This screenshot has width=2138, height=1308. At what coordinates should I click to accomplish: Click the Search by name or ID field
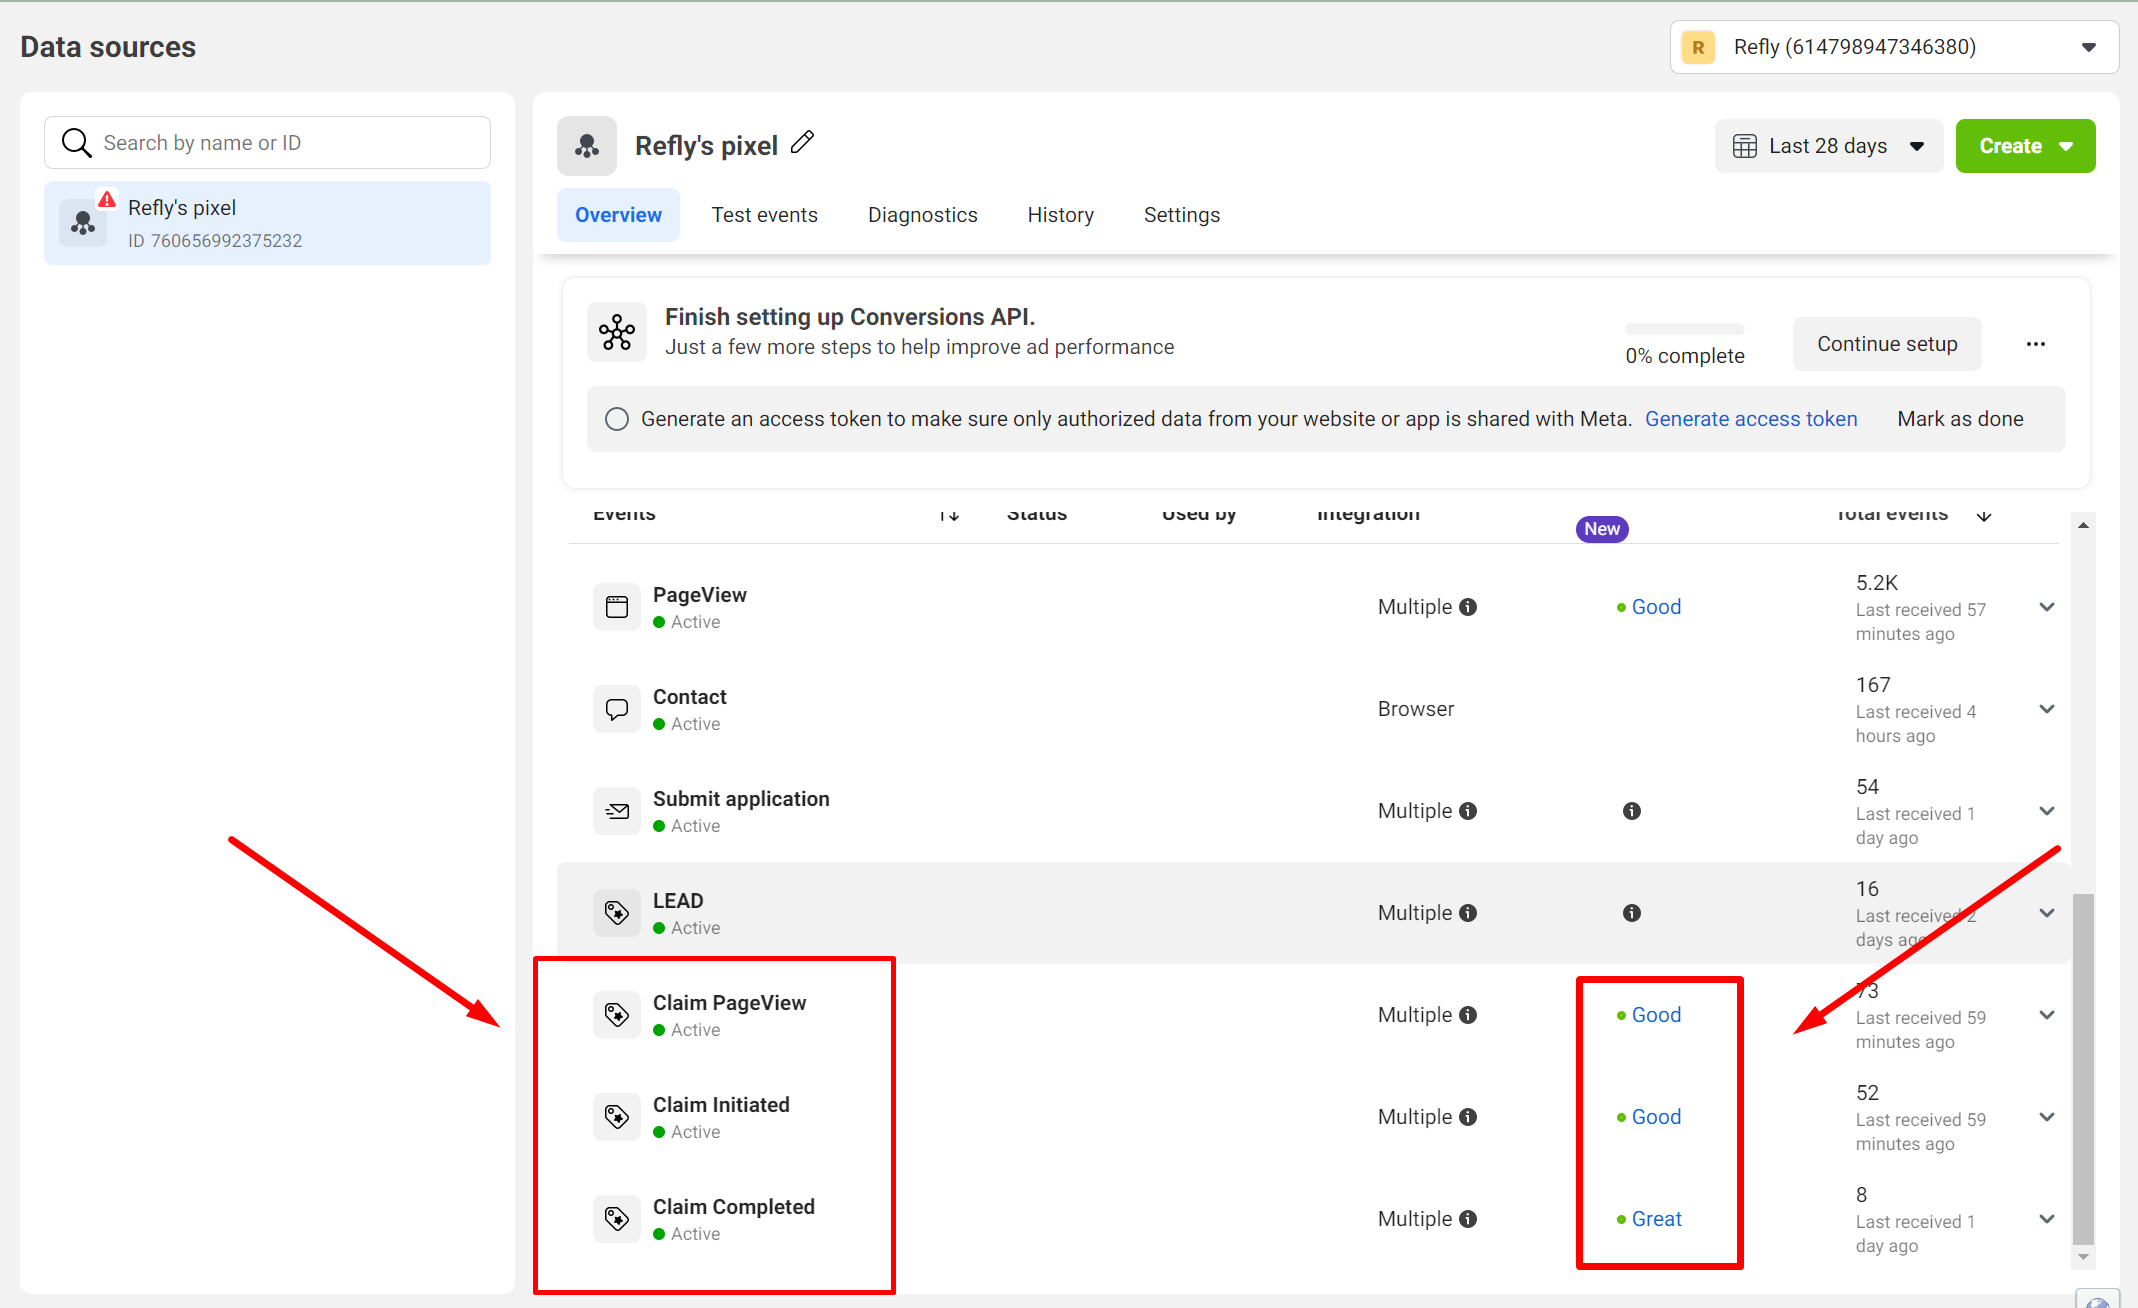(x=267, y=143)
